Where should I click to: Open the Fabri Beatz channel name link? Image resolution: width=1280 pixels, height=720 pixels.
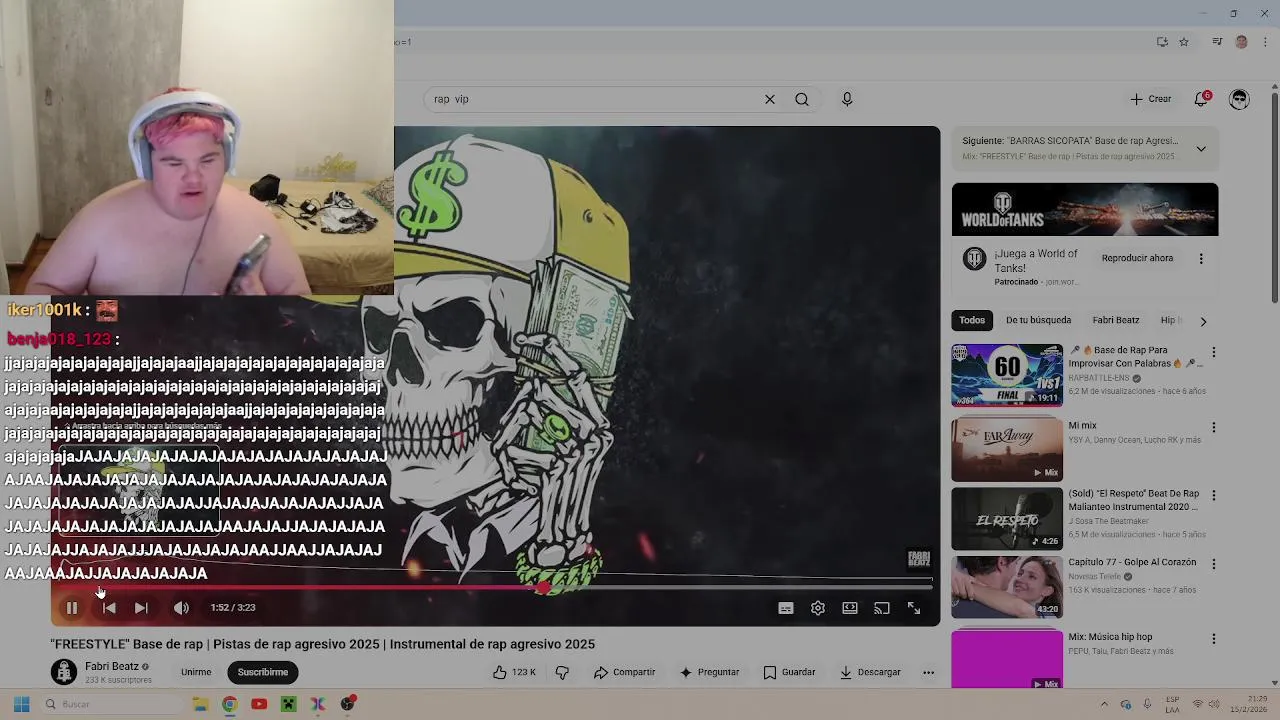tap(112, 666)
